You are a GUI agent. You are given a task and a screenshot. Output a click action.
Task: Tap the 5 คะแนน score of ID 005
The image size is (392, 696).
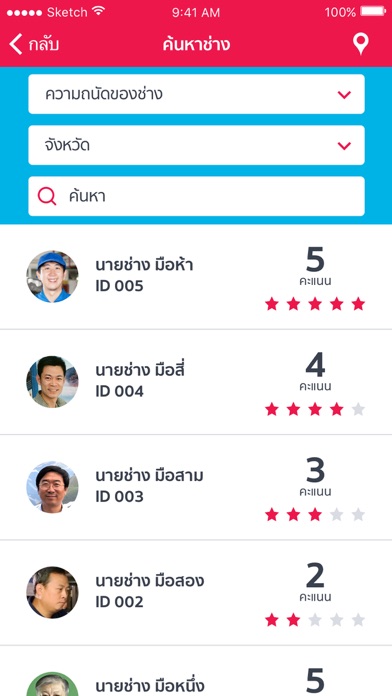[315, 266]
